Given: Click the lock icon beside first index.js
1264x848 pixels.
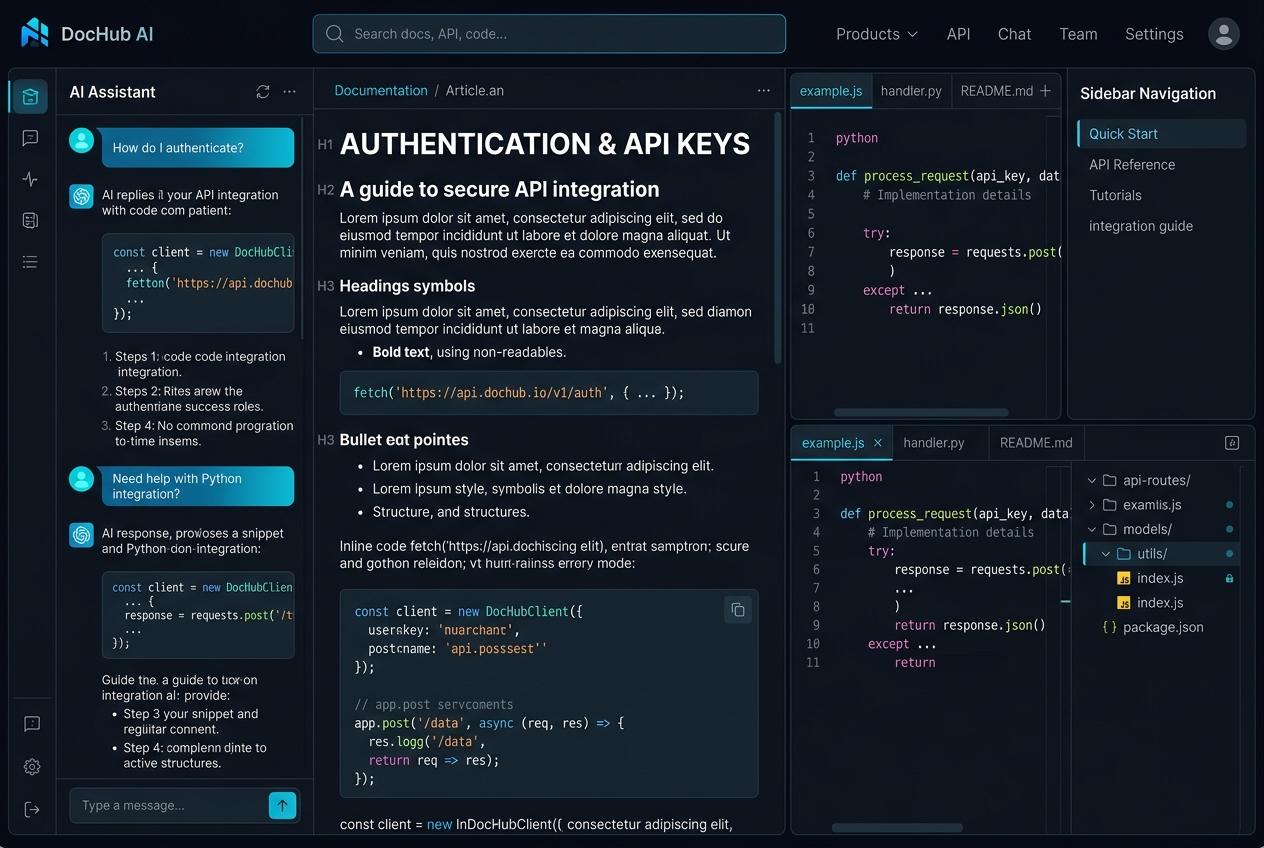Looking at the screenshot, I should (1229, 578).
